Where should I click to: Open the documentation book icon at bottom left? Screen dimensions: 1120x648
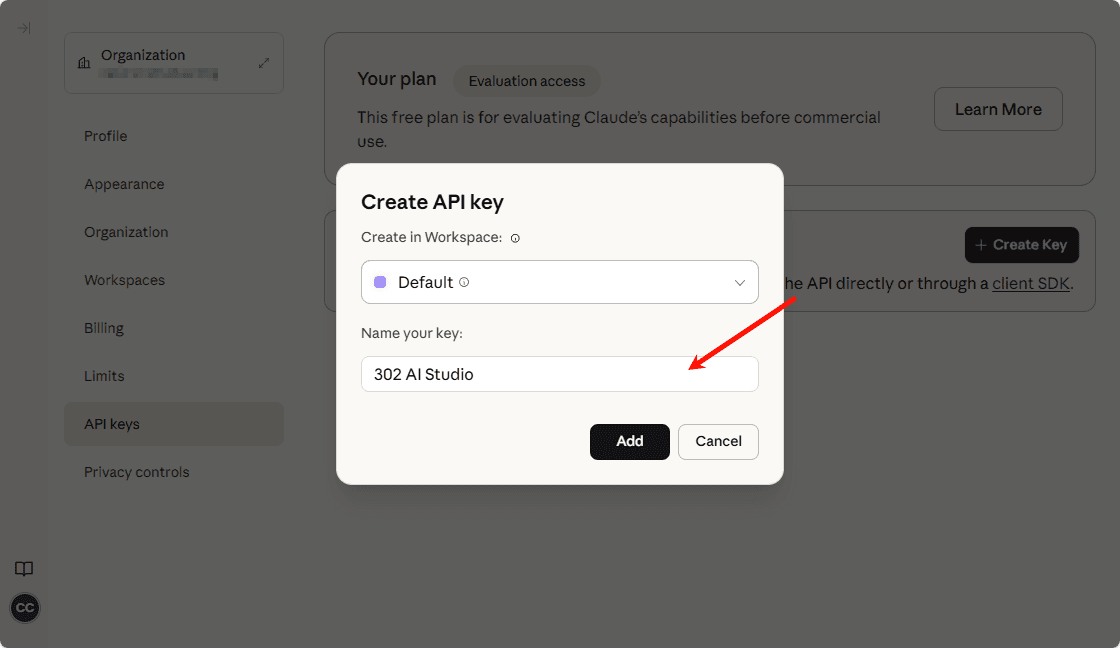click(24, 568)
